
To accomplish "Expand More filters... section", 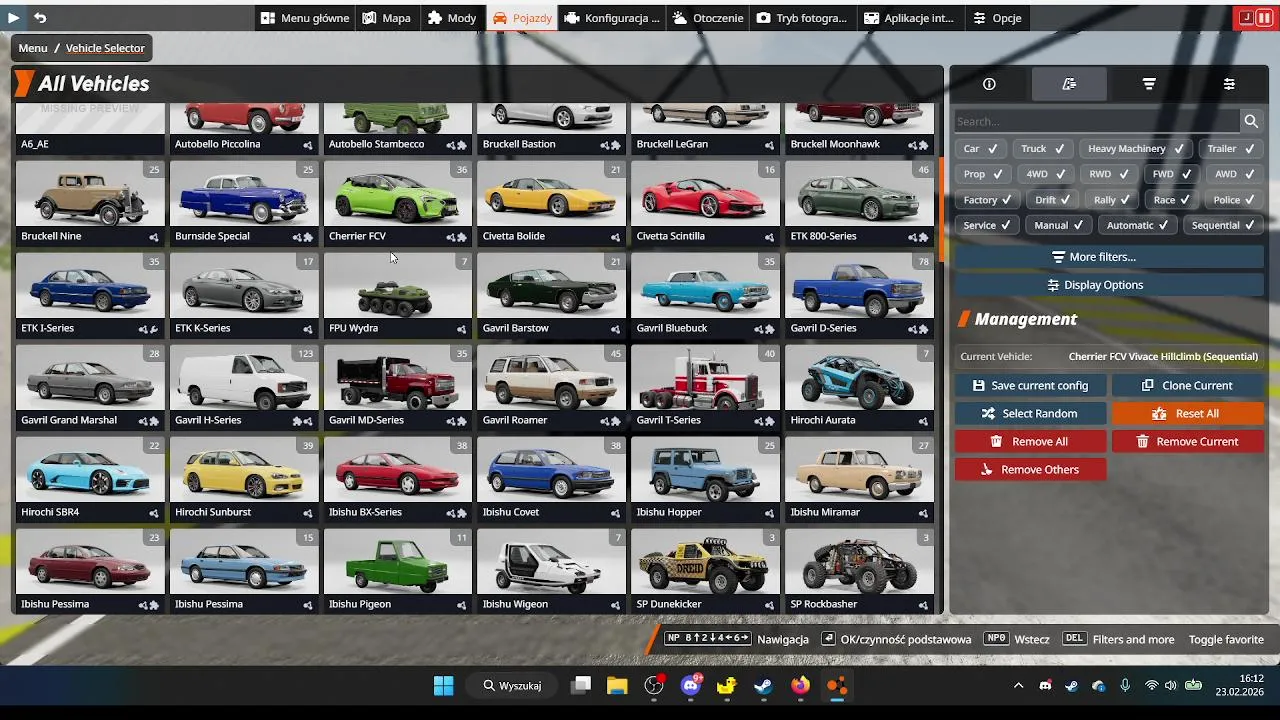I will pos(1109,257).
